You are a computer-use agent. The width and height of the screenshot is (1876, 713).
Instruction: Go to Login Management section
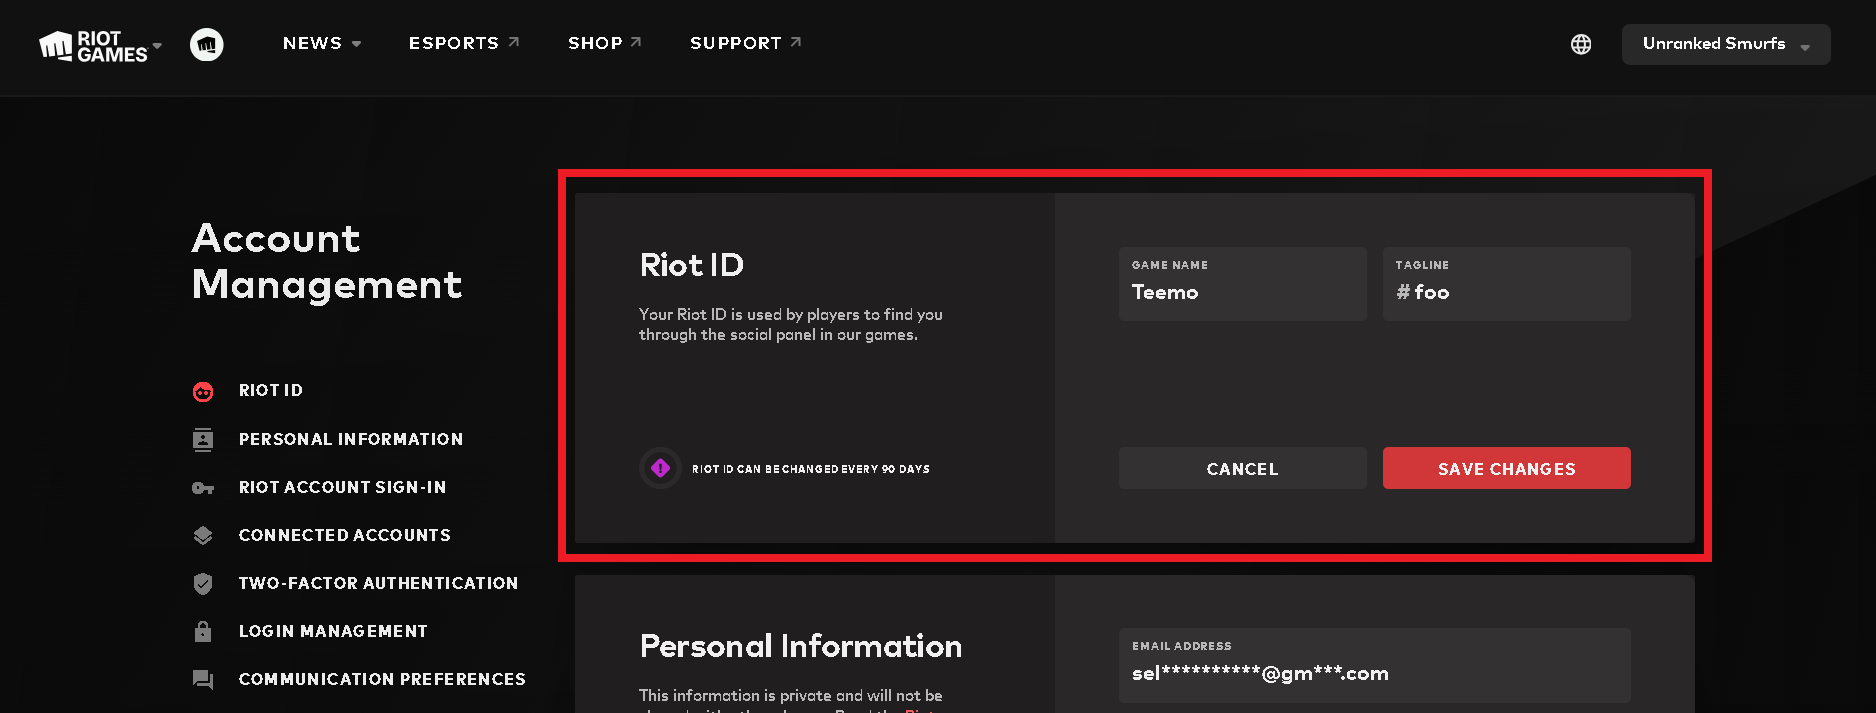[333, 631]
